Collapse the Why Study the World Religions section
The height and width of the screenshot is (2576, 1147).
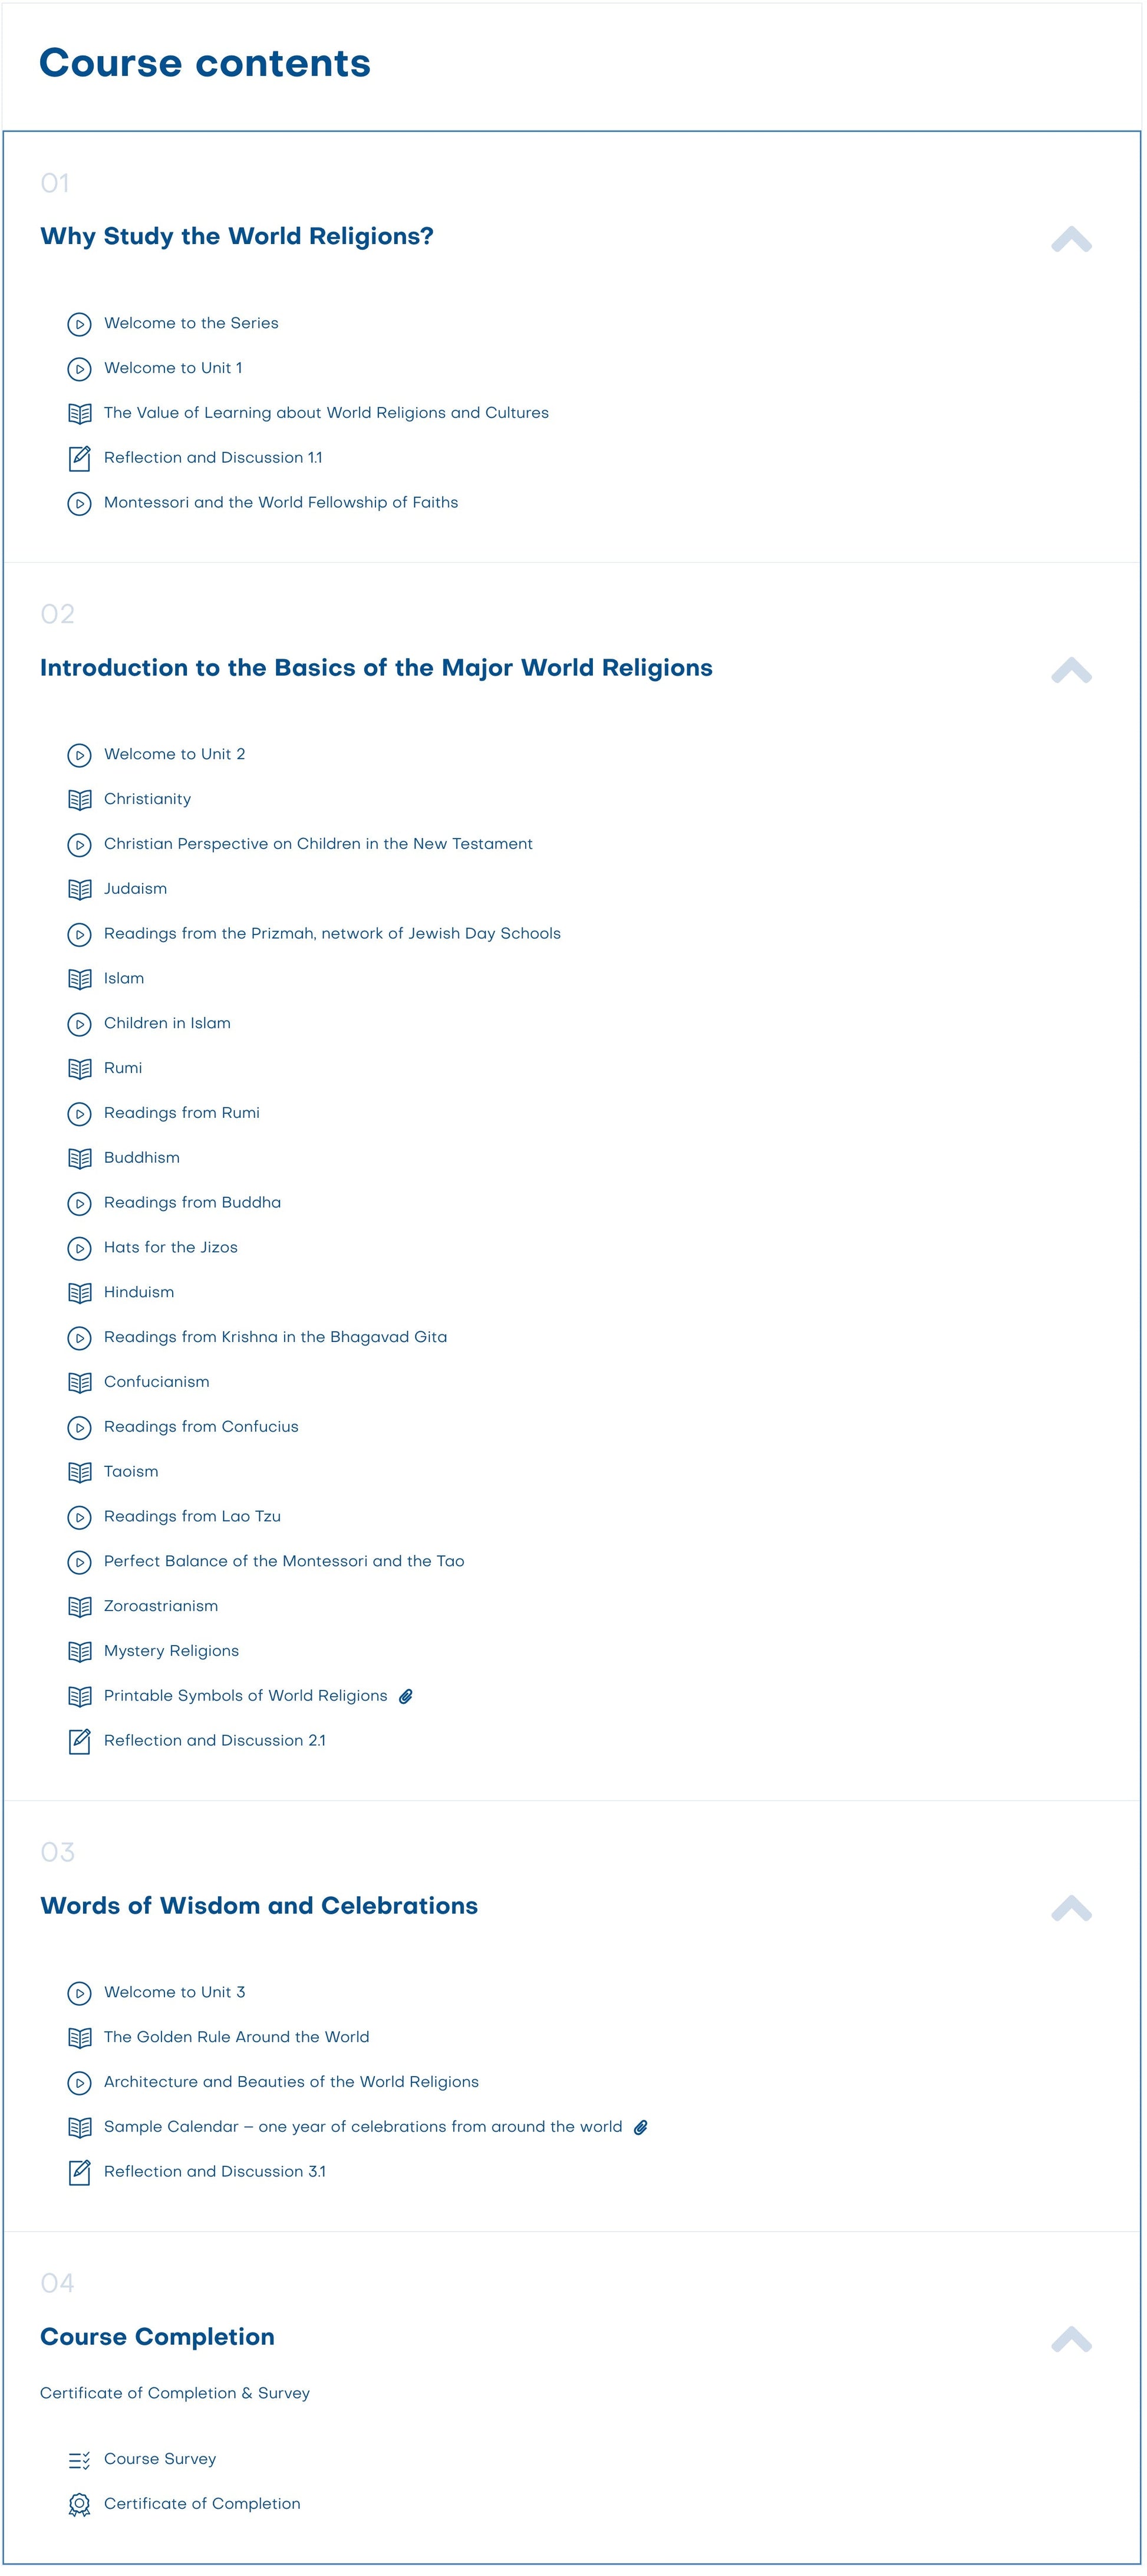click(1071, 239)
